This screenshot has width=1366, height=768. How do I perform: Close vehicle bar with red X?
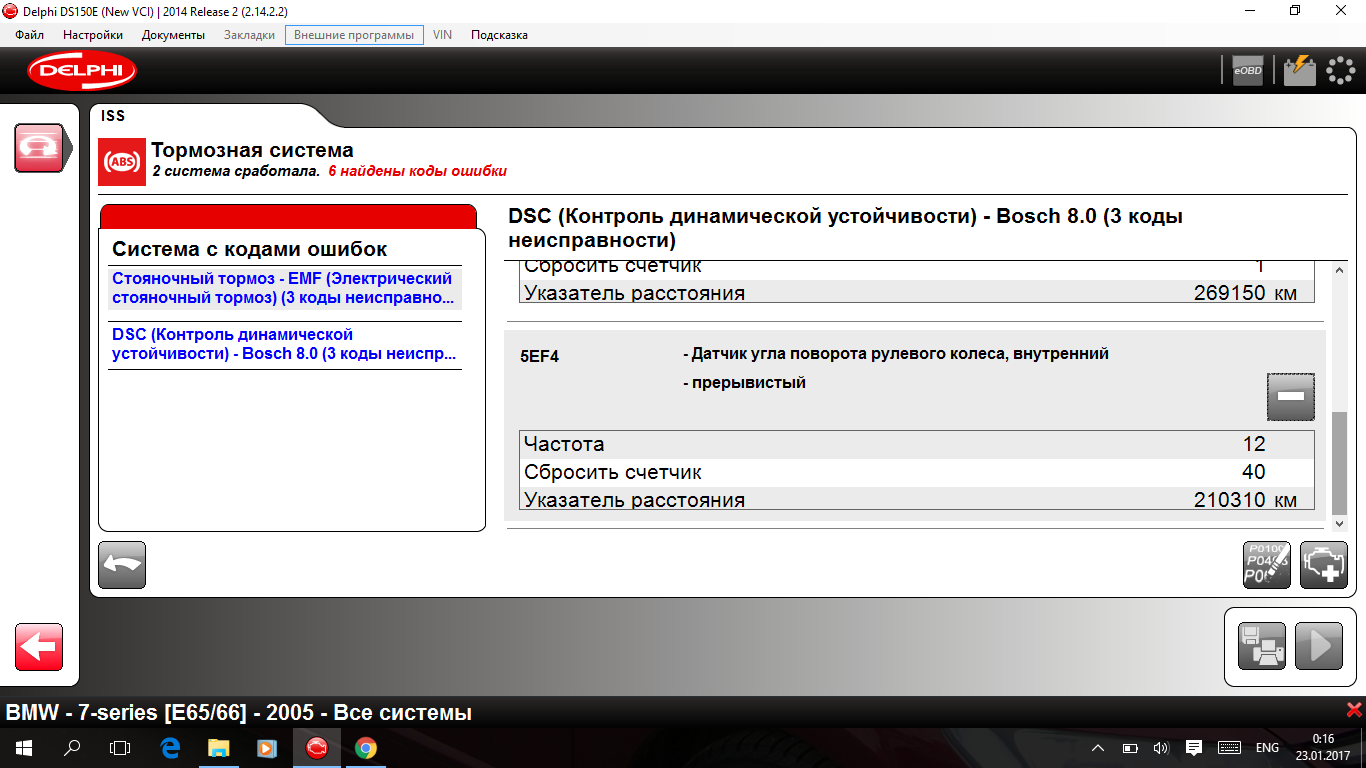click(1354, 710)
